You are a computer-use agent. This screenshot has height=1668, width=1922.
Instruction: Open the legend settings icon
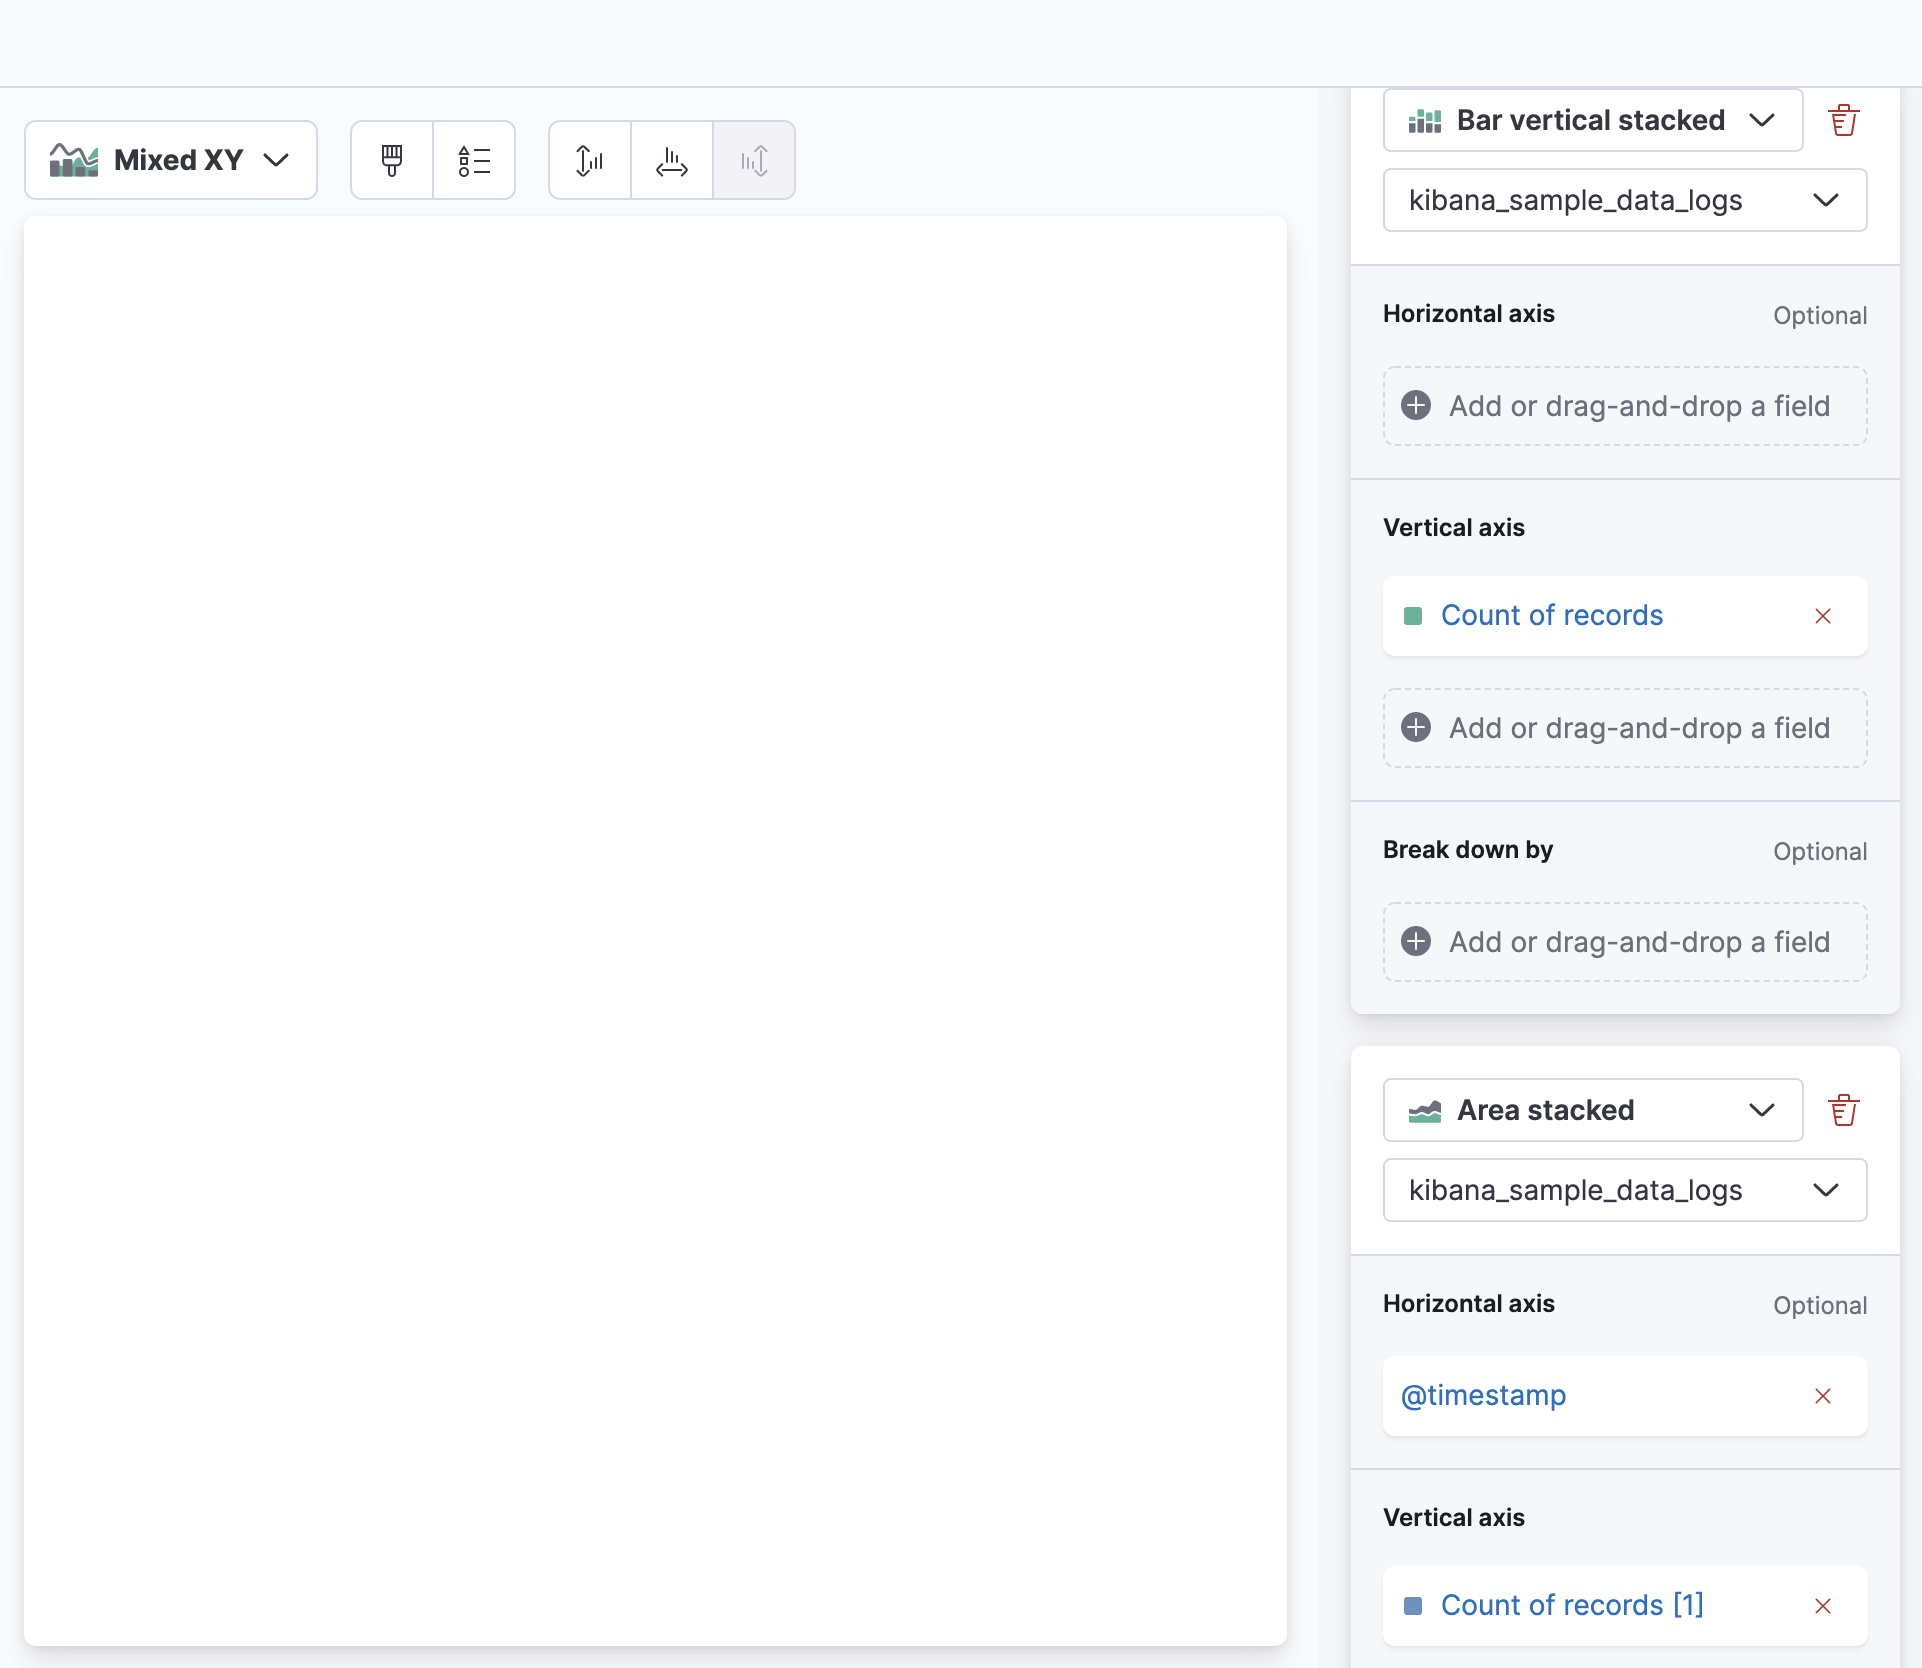click(x=473, y=159)
